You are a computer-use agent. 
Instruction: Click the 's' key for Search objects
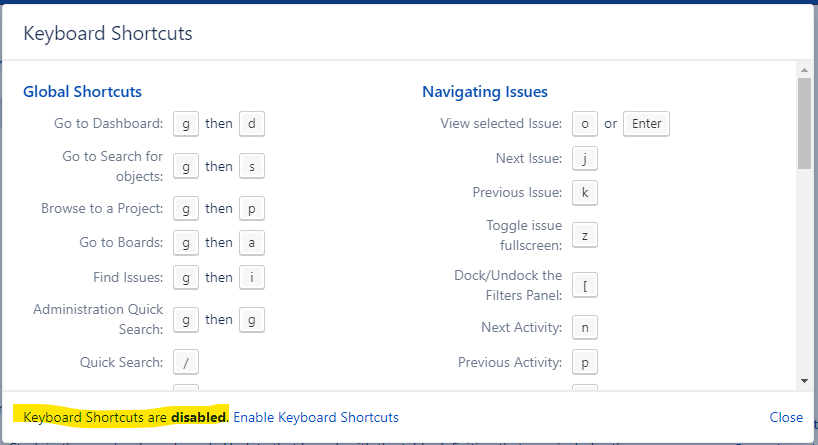coord(252,166)
